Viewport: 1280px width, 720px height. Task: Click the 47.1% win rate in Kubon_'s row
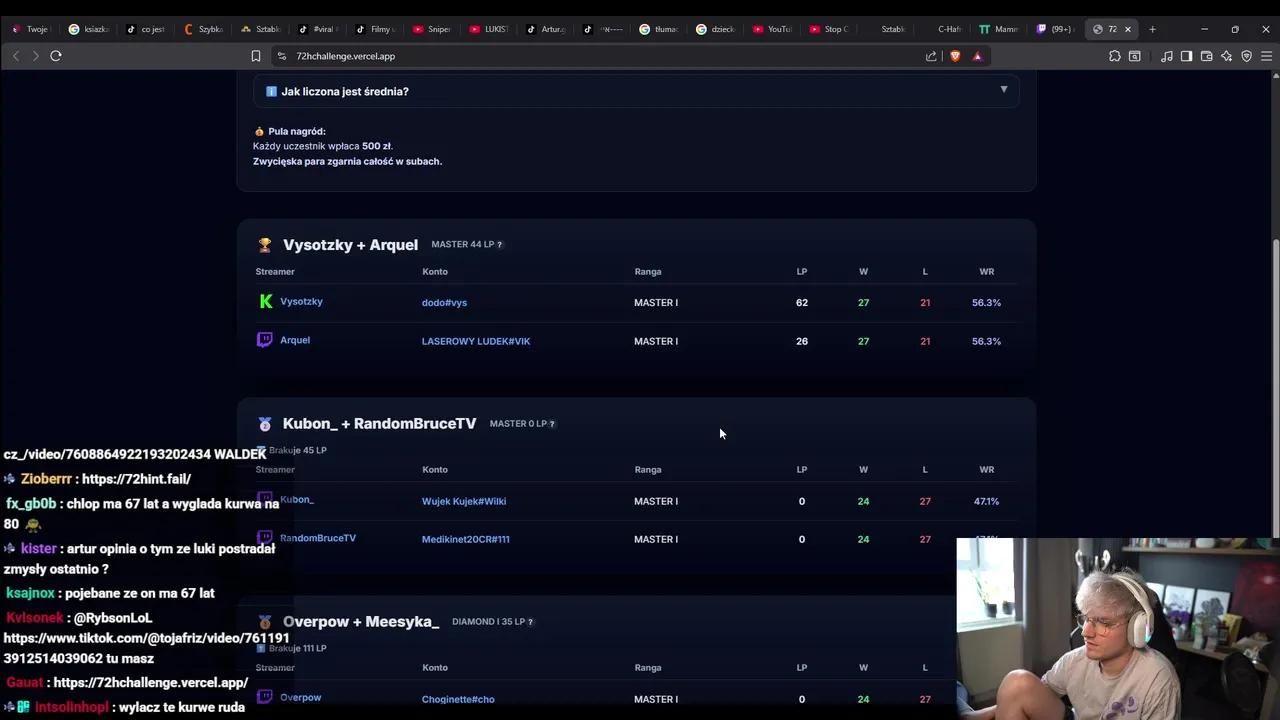986,501
